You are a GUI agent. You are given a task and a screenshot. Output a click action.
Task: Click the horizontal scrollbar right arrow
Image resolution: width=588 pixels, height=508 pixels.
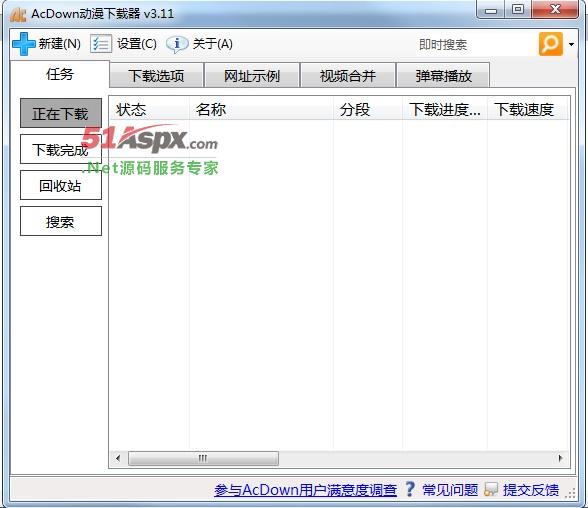[x=561, y=458]
